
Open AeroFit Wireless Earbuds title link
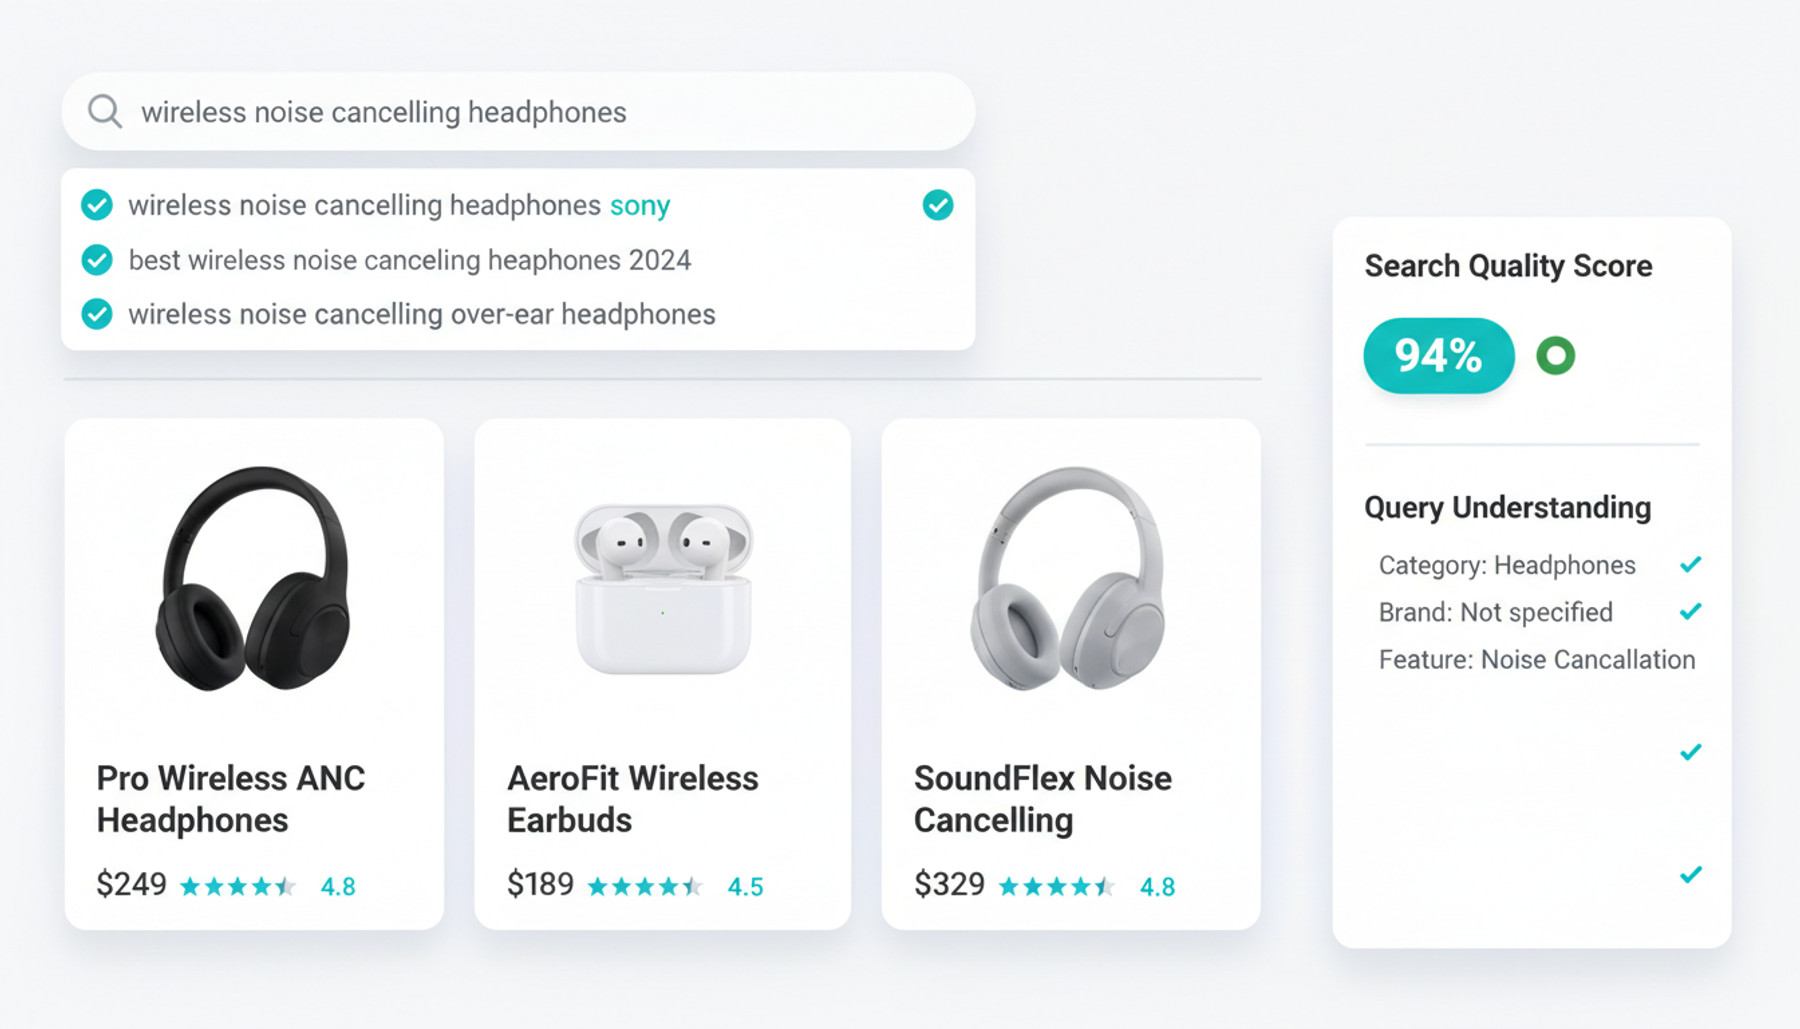632,799
